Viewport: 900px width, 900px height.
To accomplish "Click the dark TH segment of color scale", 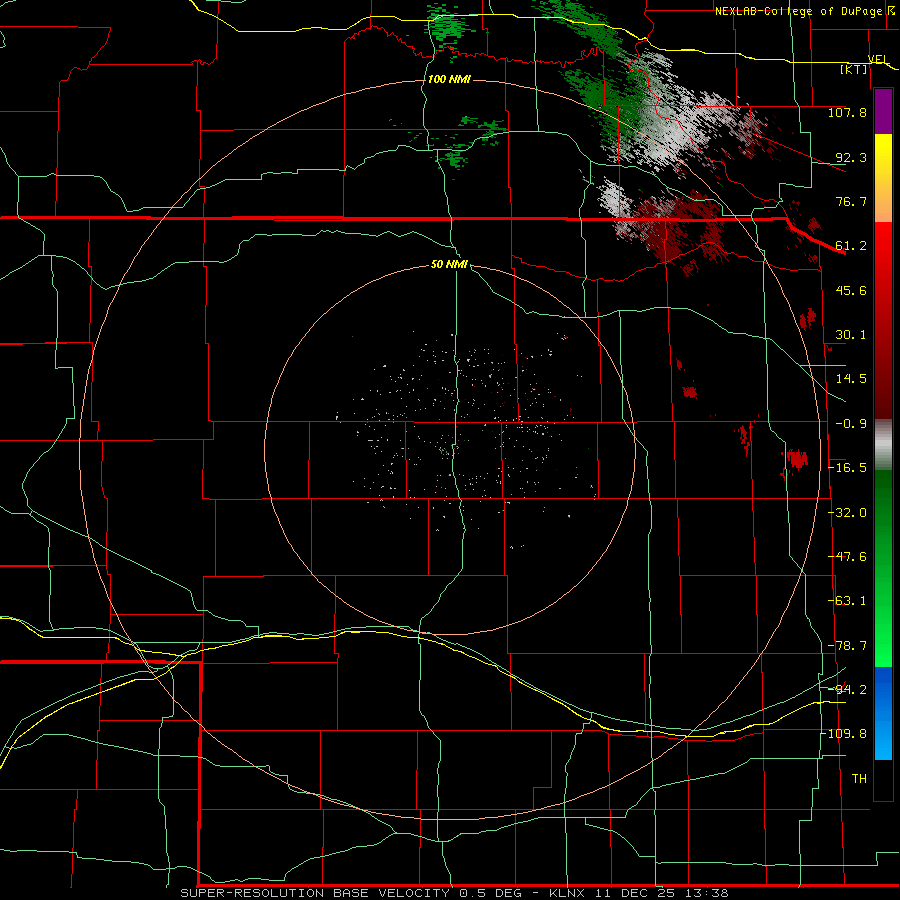I will [883, 779].
